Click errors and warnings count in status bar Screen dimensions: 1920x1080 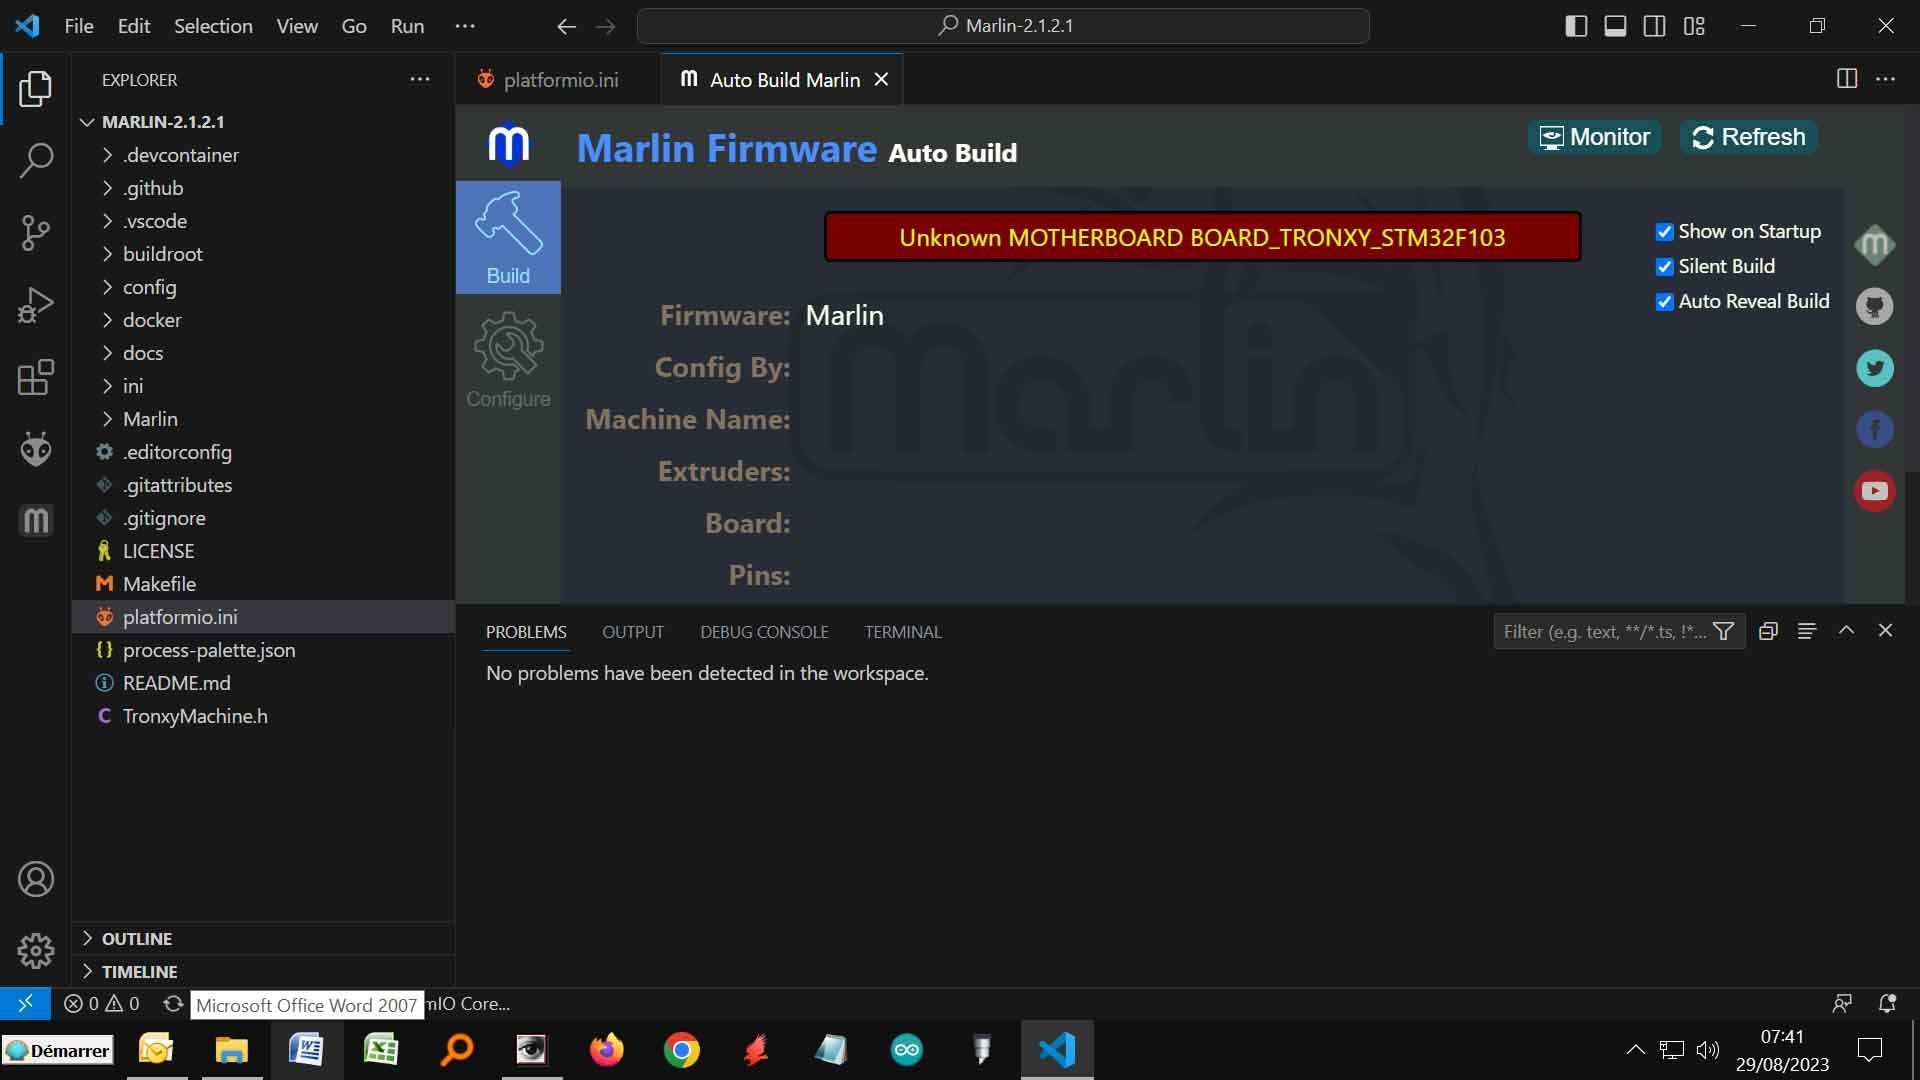click(101, 1003)
